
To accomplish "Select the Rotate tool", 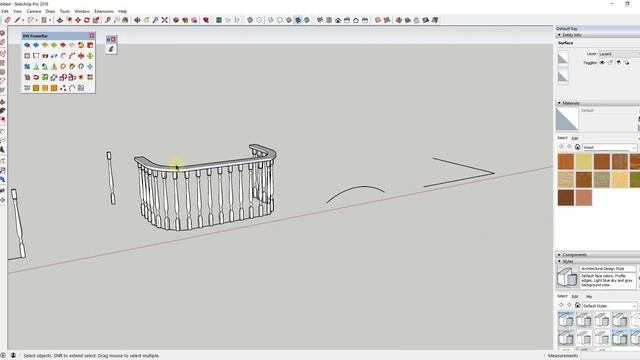I will (x=87, y=20).
